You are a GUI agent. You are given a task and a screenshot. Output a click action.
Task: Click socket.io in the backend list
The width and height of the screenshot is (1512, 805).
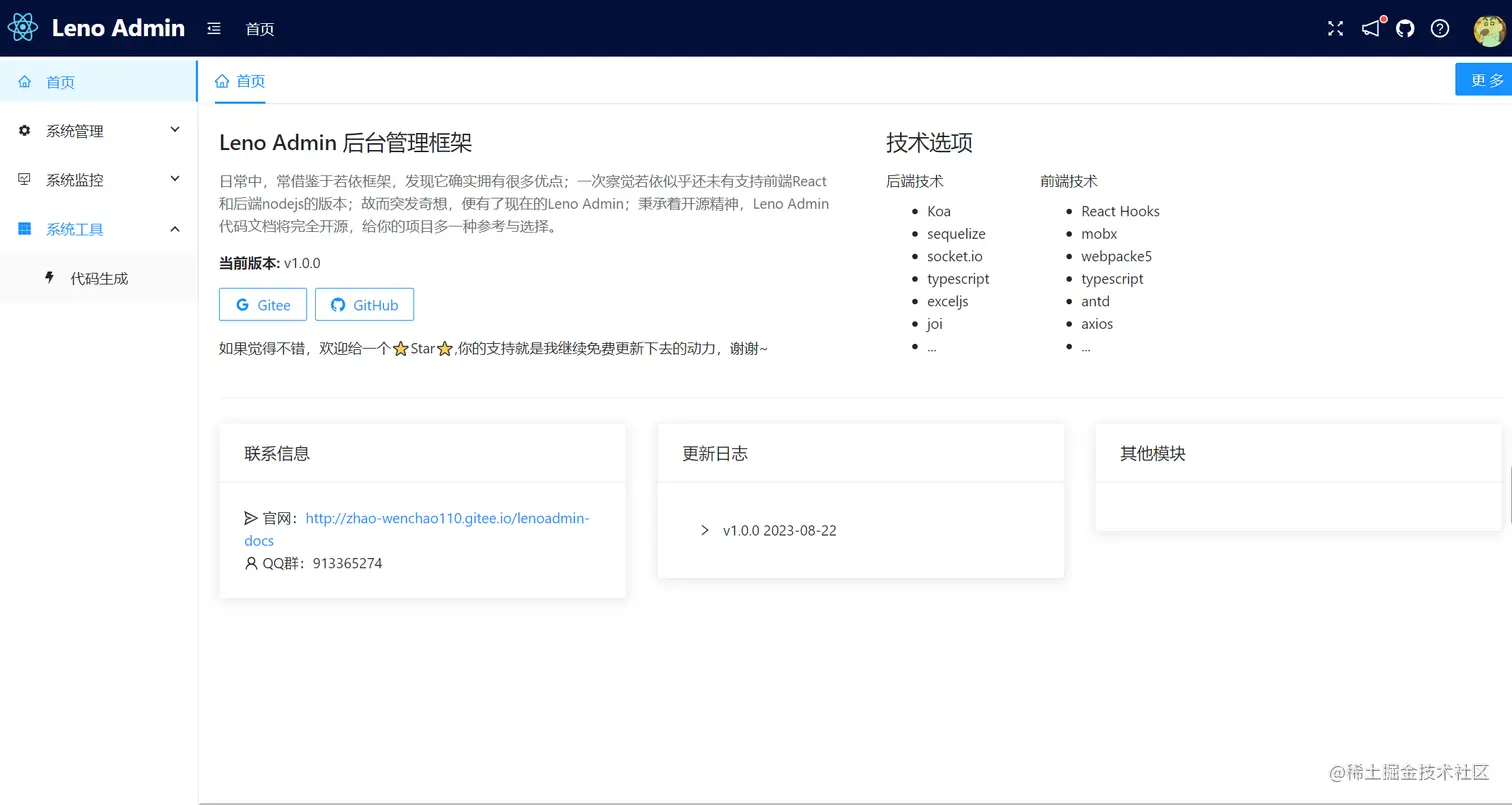[x=955, y=256]
